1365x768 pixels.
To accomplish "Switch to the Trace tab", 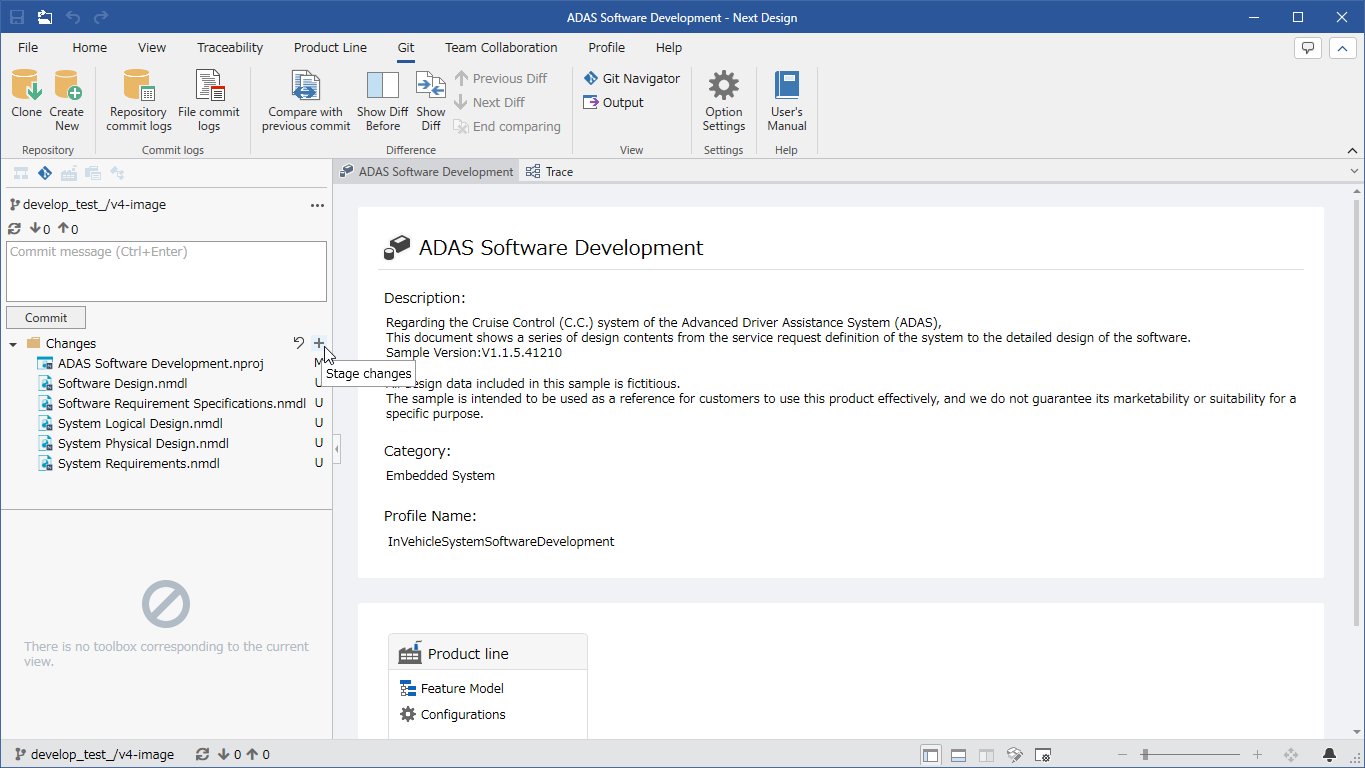I will [x=549, y=172].
